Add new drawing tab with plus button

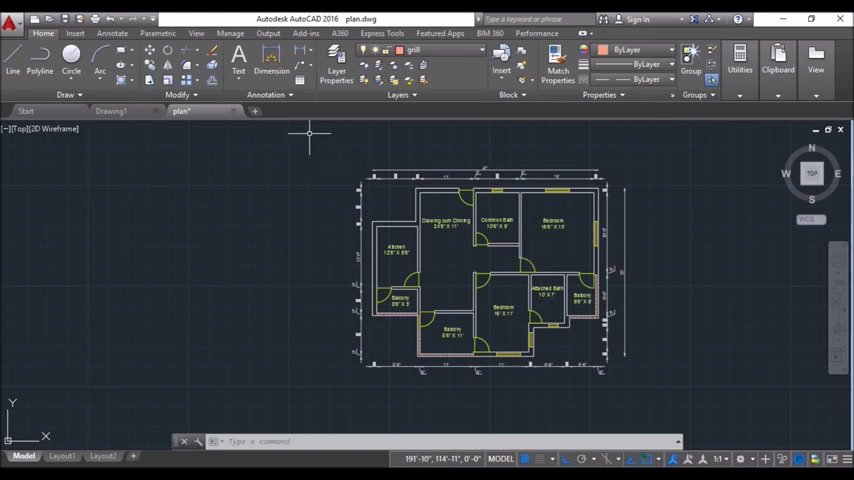(255, 111)
